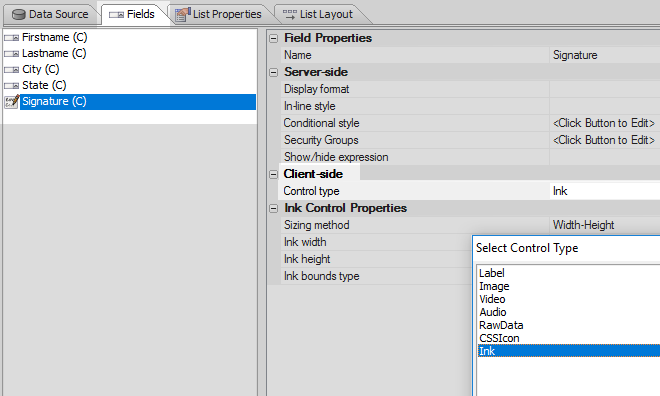Click the Lastname field icon
Image resolution: width=660 pixels, height=396 pixels.
[12, 54]
